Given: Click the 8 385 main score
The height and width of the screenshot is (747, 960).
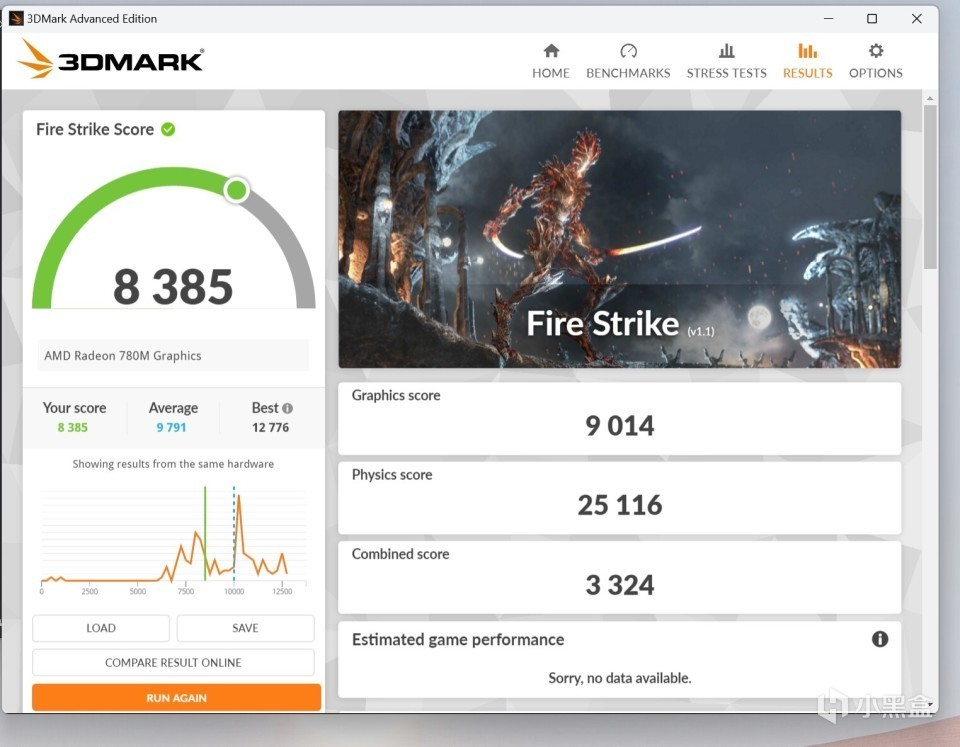Looking at the screenshot, I should [x=173, y=287].
